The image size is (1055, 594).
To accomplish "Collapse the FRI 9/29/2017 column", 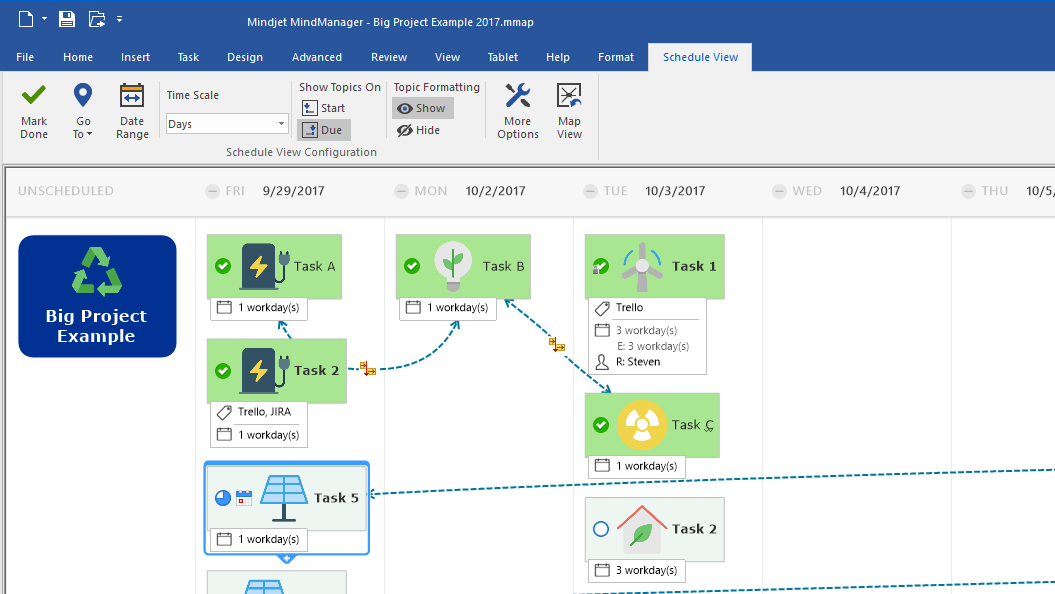I will (x=212, y=191).
